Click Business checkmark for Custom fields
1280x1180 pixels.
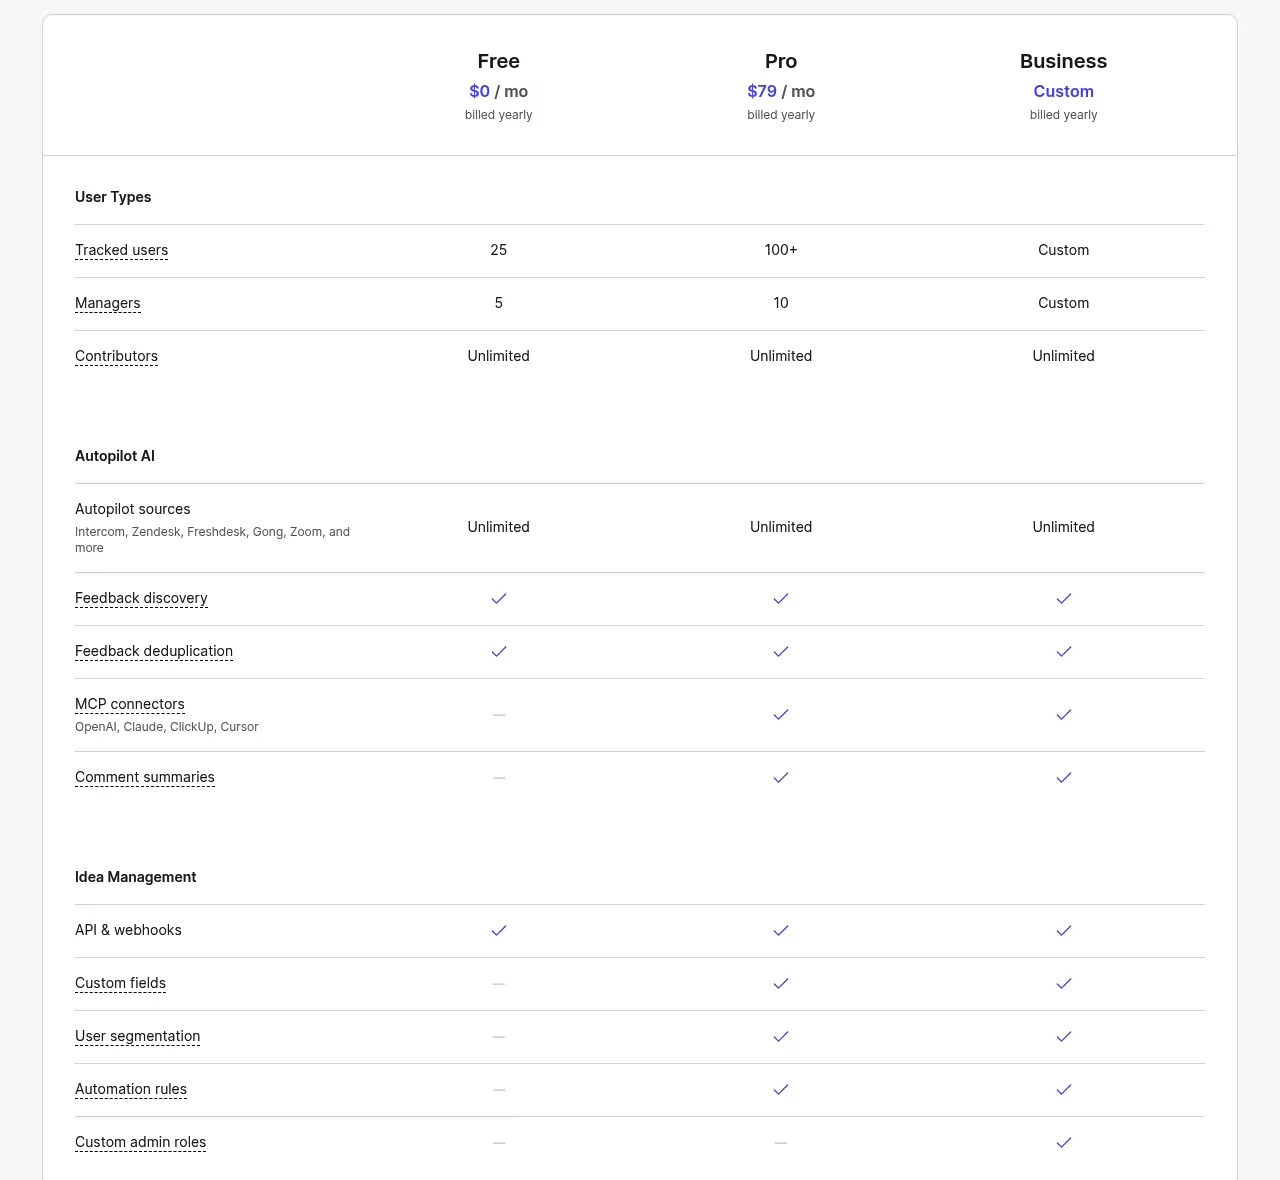tap(1064, 983)
